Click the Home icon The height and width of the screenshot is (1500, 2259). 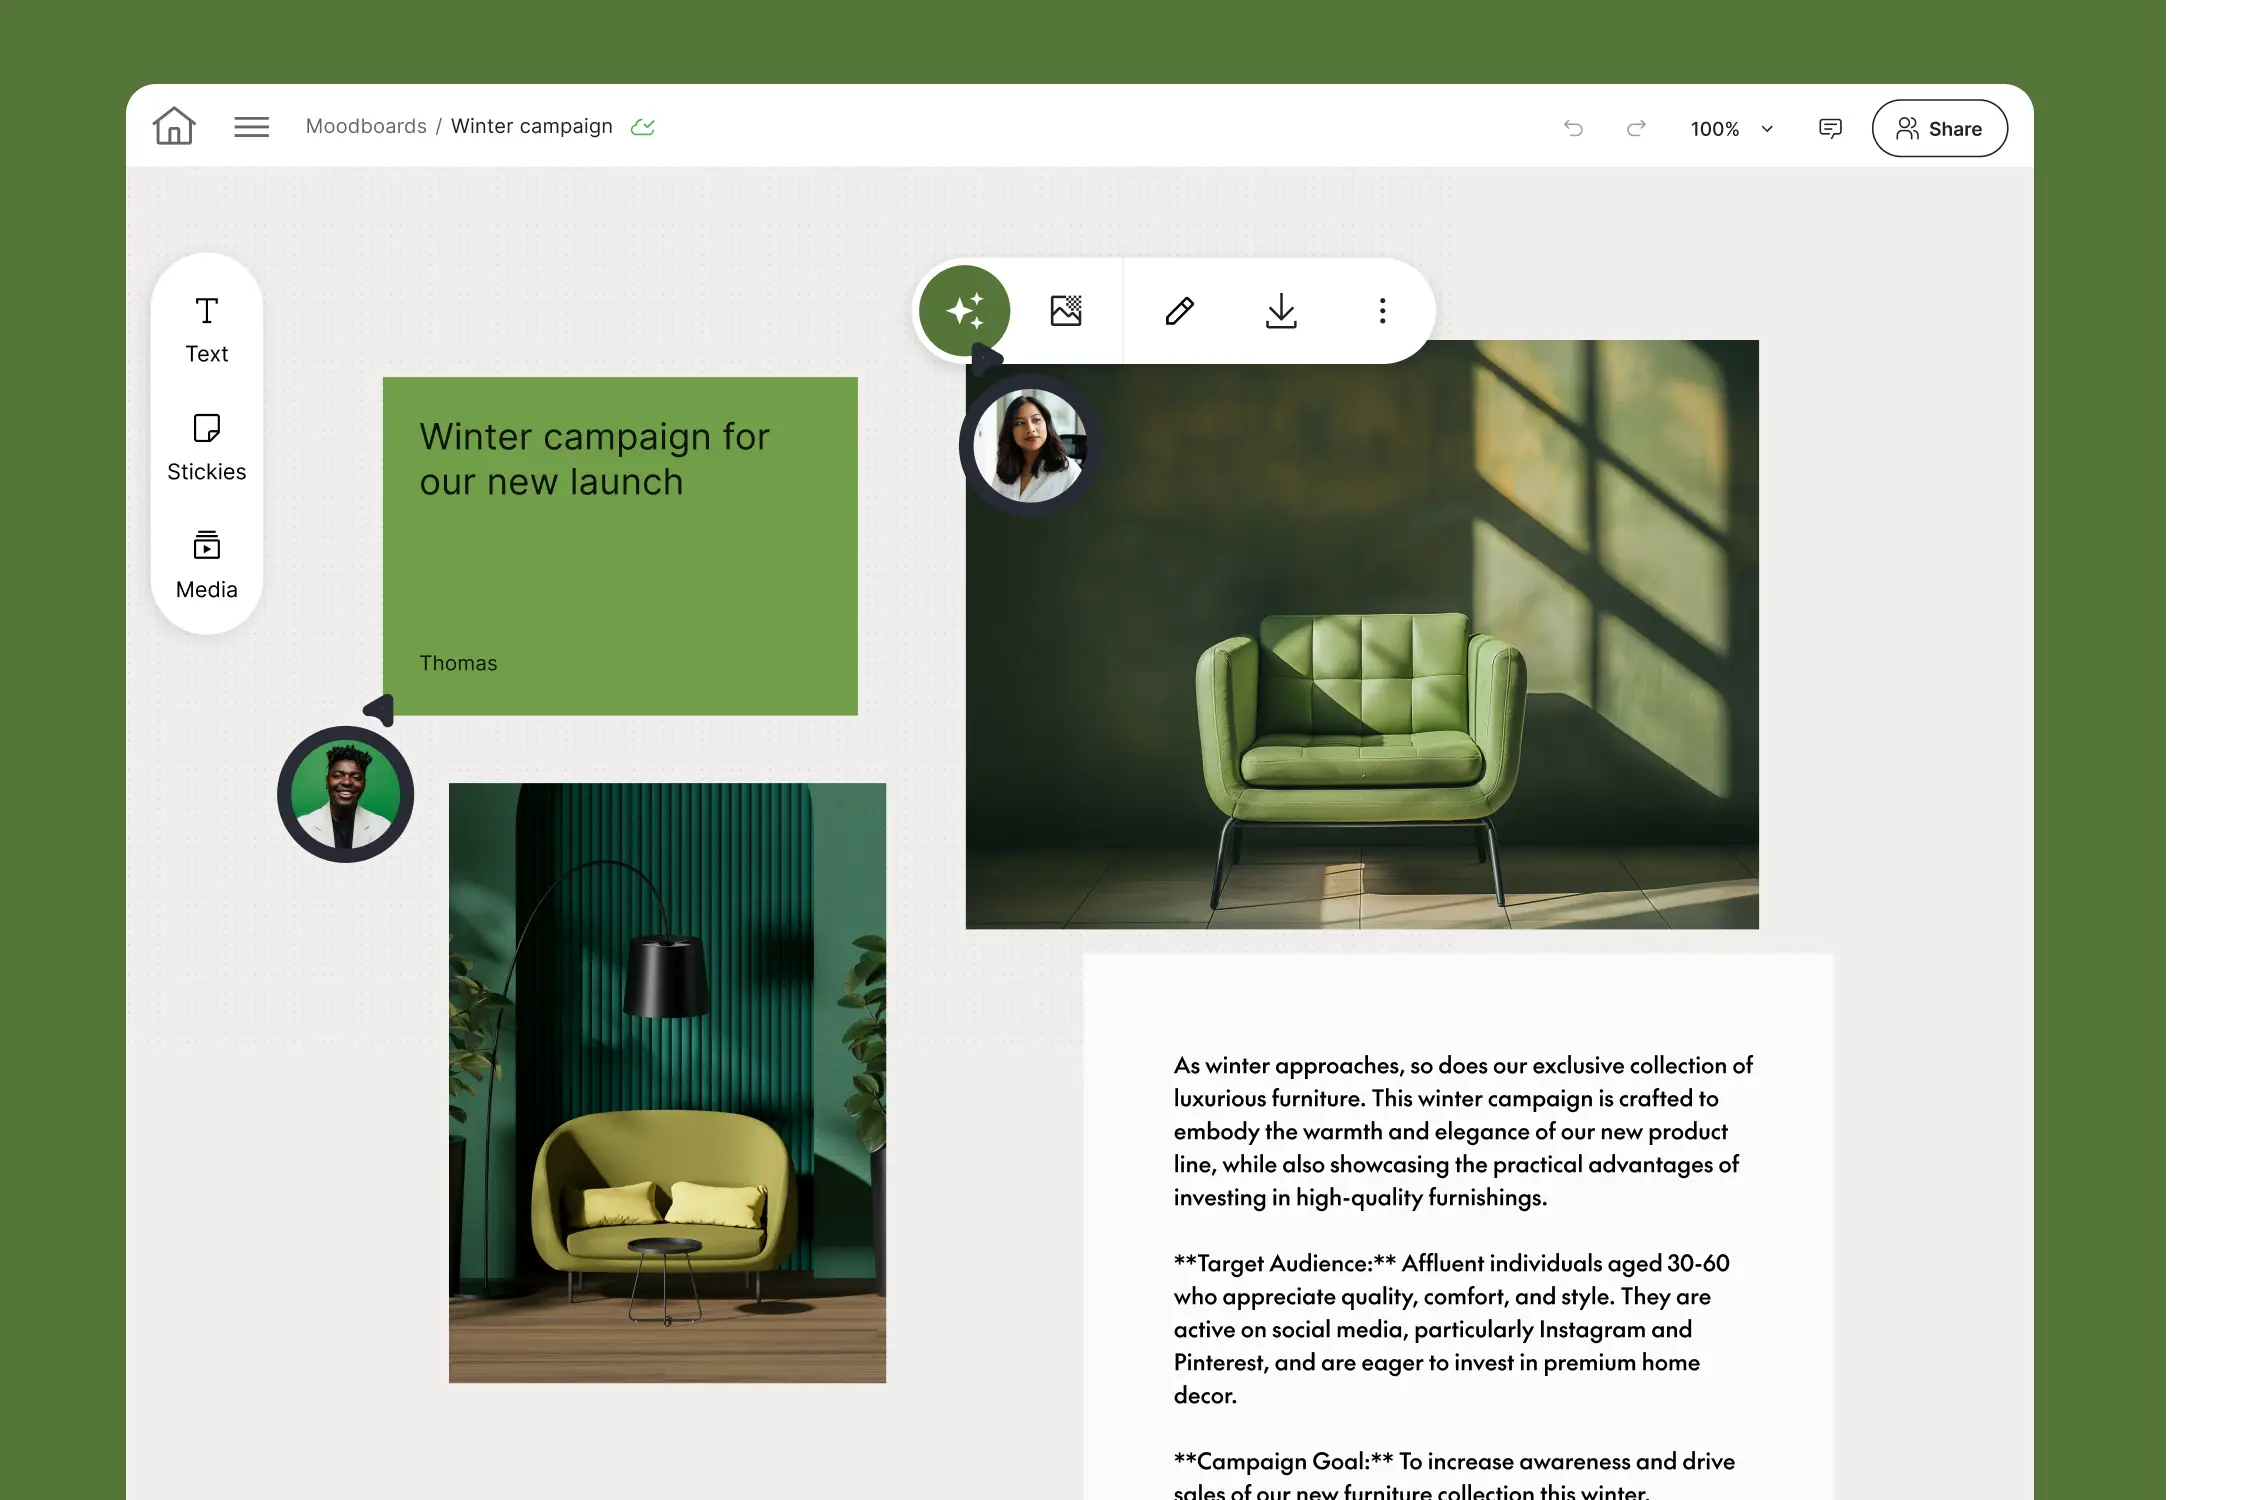(x=174, y=126)
